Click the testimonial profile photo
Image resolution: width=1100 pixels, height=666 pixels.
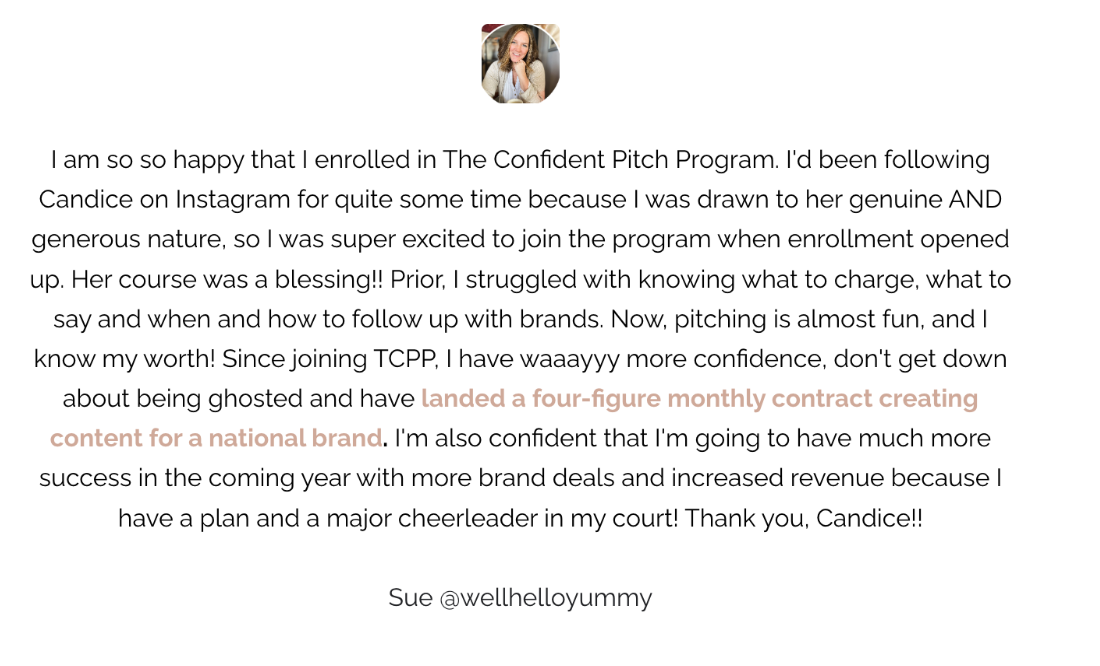pyautogui.click(x=520, y=64)
